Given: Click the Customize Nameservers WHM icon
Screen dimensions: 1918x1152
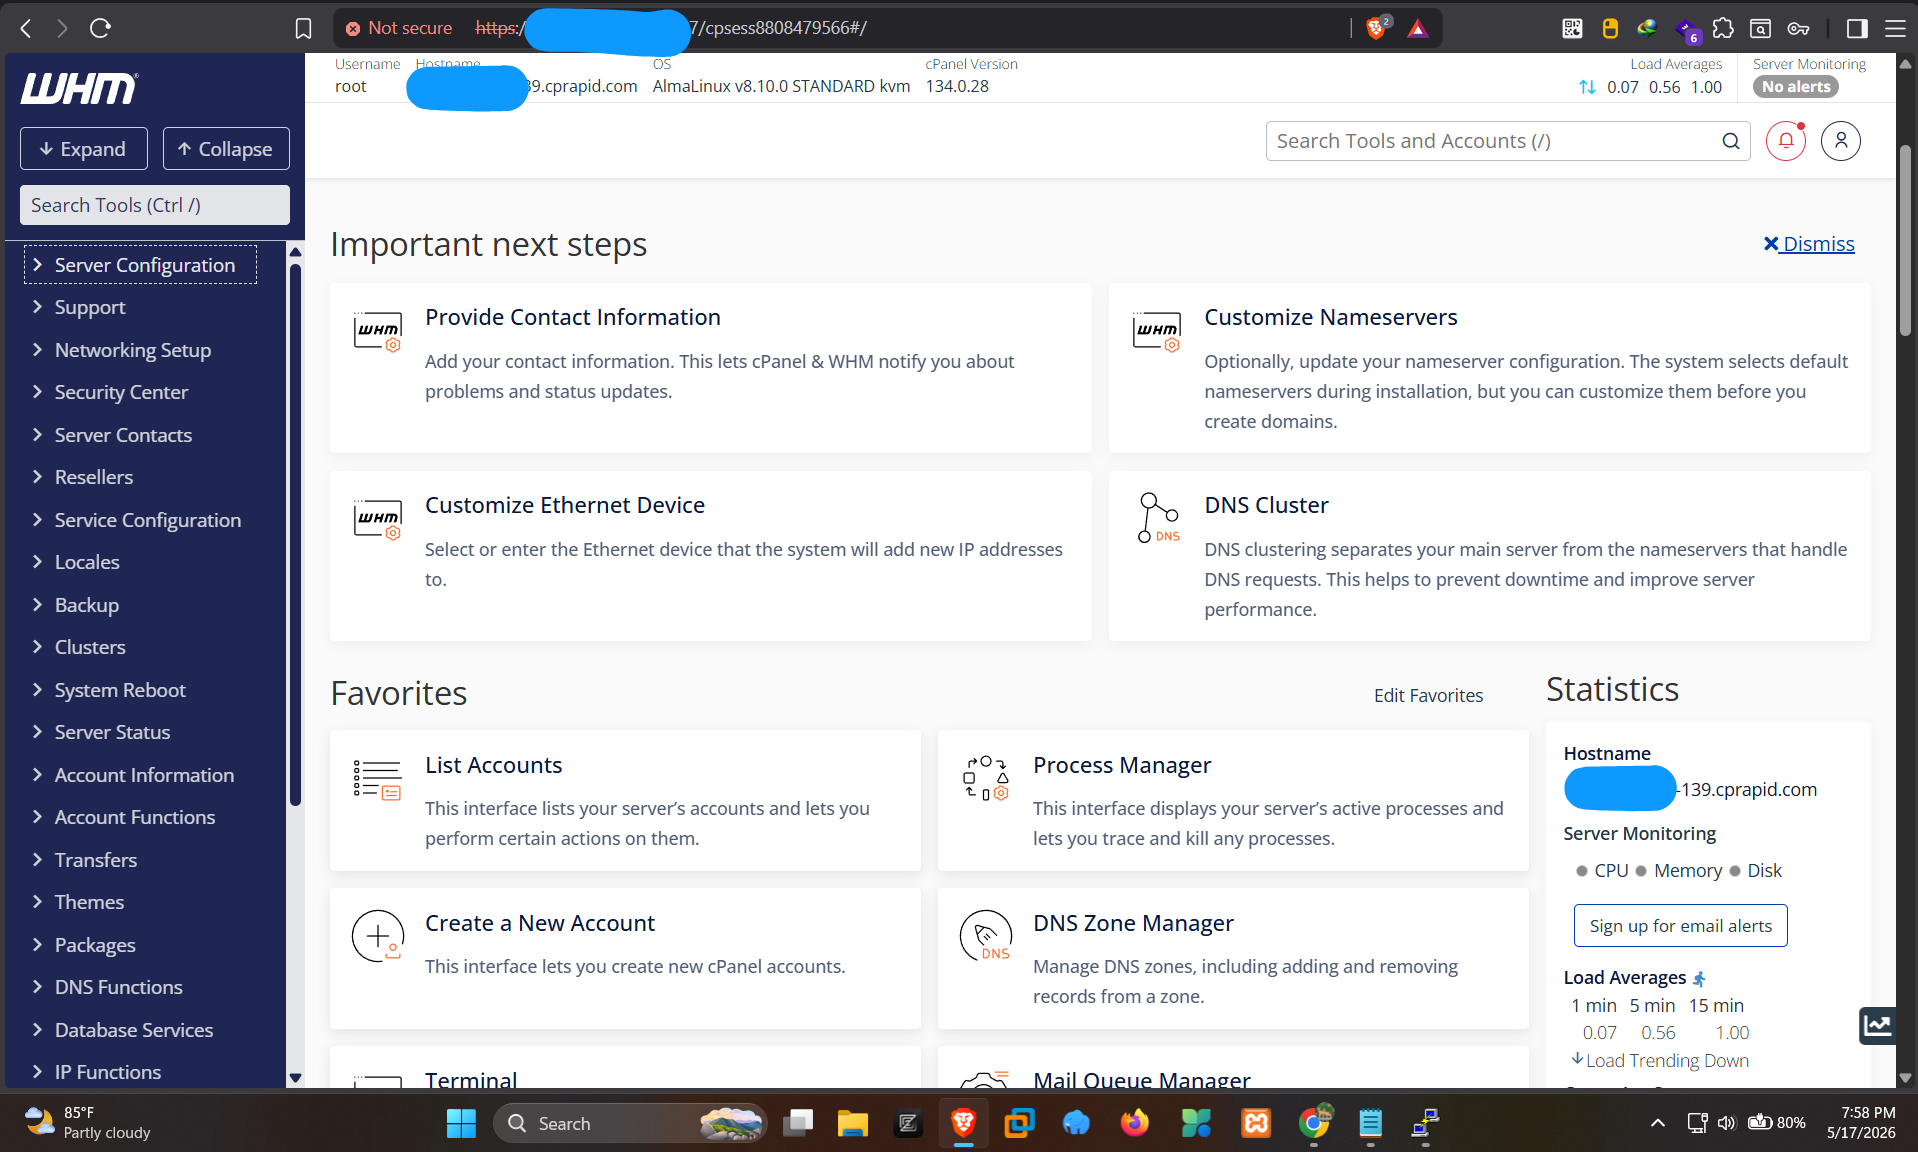Looking at the screenshot, I should pyautogui.click(x=1157, y=331).
